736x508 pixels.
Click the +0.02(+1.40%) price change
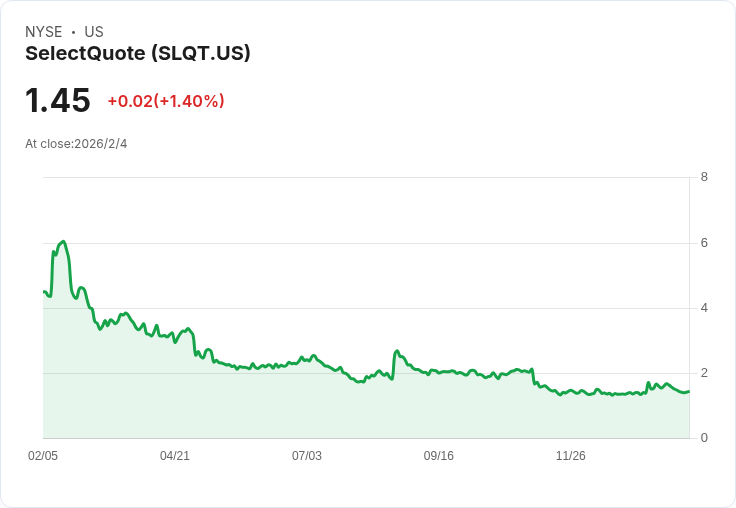coord(166,101)
